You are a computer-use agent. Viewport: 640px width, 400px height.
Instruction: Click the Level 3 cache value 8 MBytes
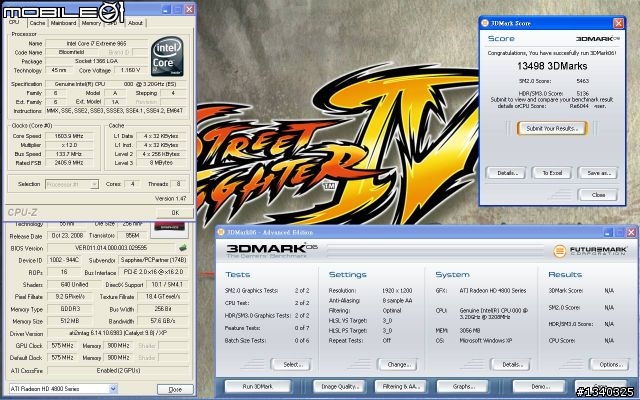[161, 163]
